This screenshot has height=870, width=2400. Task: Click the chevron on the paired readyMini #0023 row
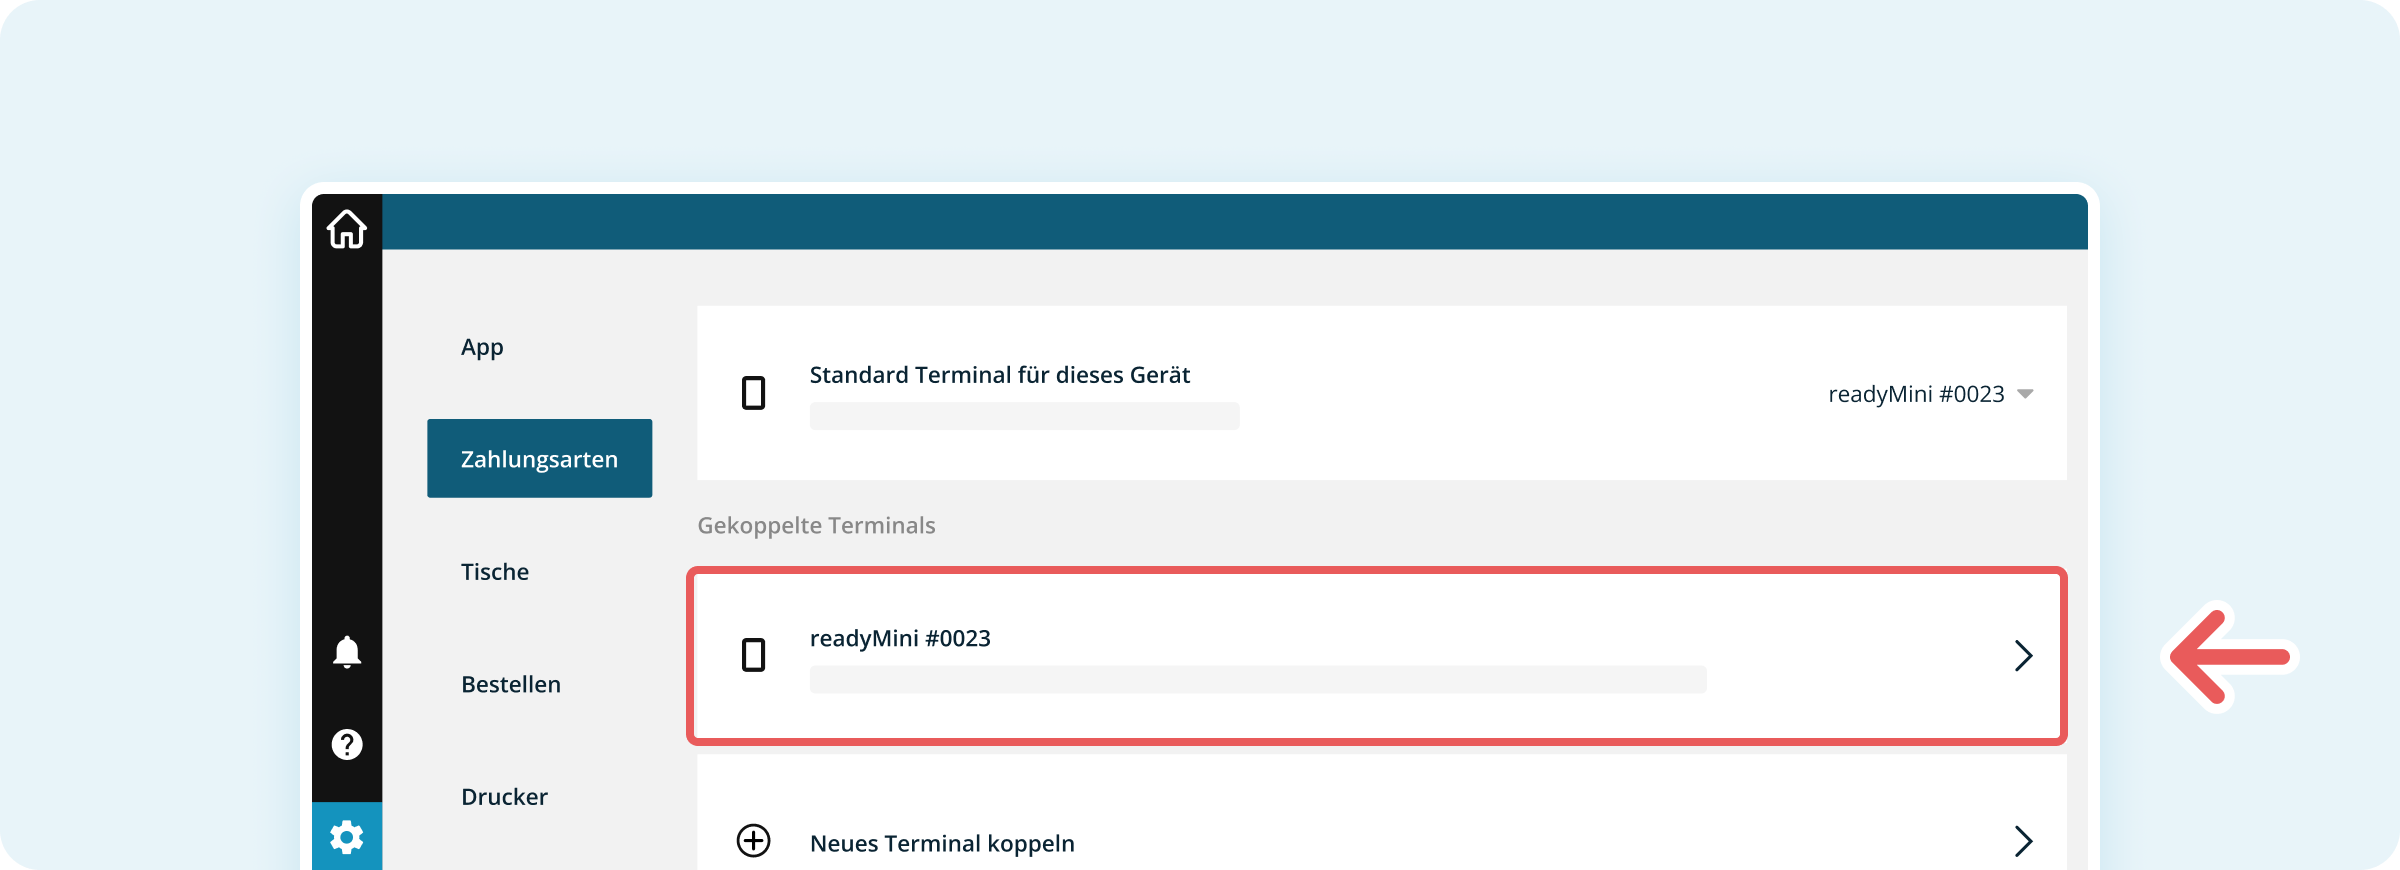coord(2023,655)
